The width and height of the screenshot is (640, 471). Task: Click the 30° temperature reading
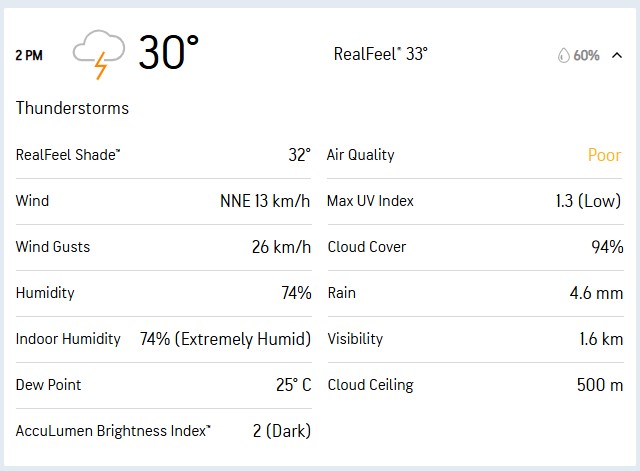tap(168, 53)
